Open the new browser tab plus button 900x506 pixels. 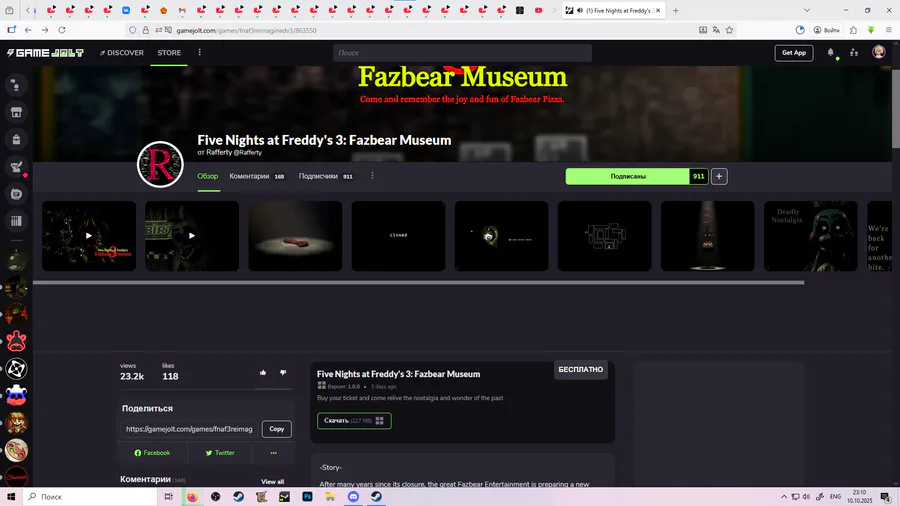(x=676, y=10)
